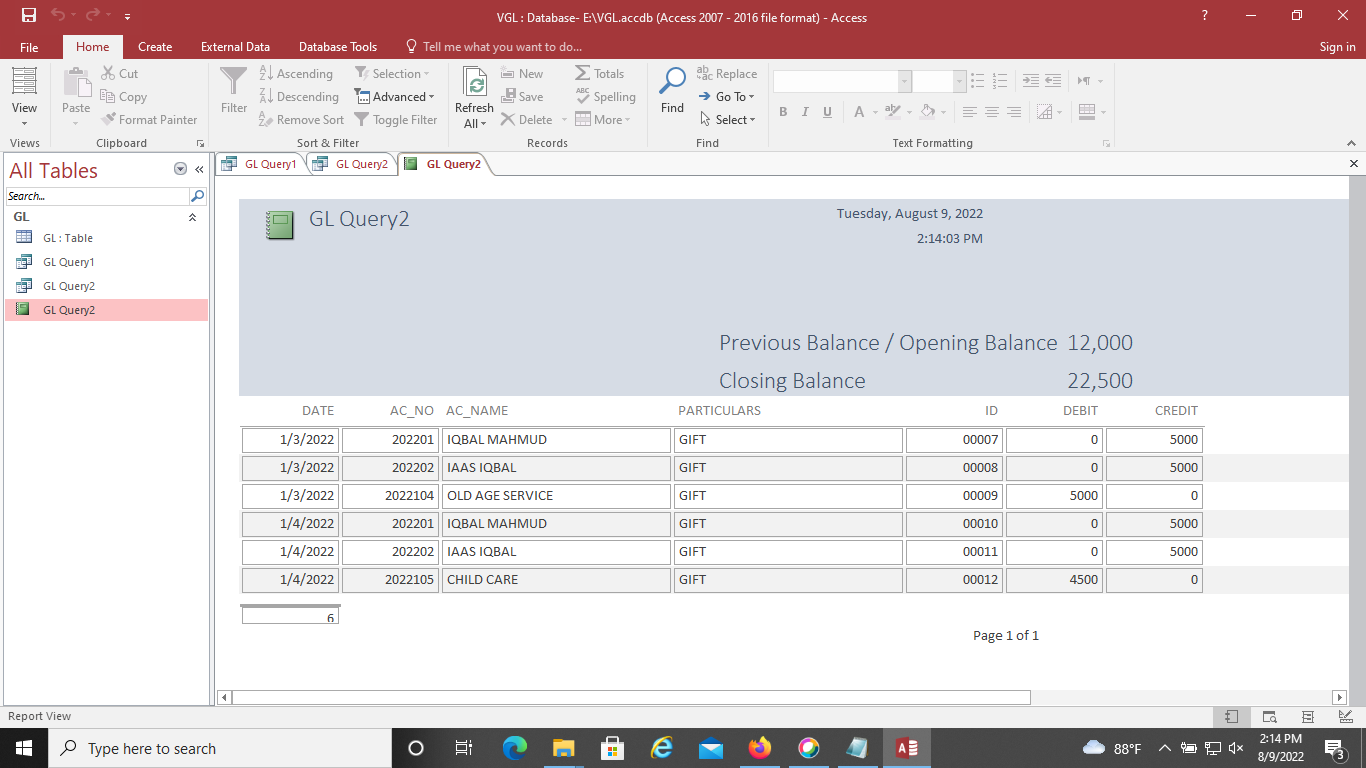Click Save record button
Image resolution: width=1366 pixels, height=768 pixels.
pyautogui.click(x=522, y=97)
